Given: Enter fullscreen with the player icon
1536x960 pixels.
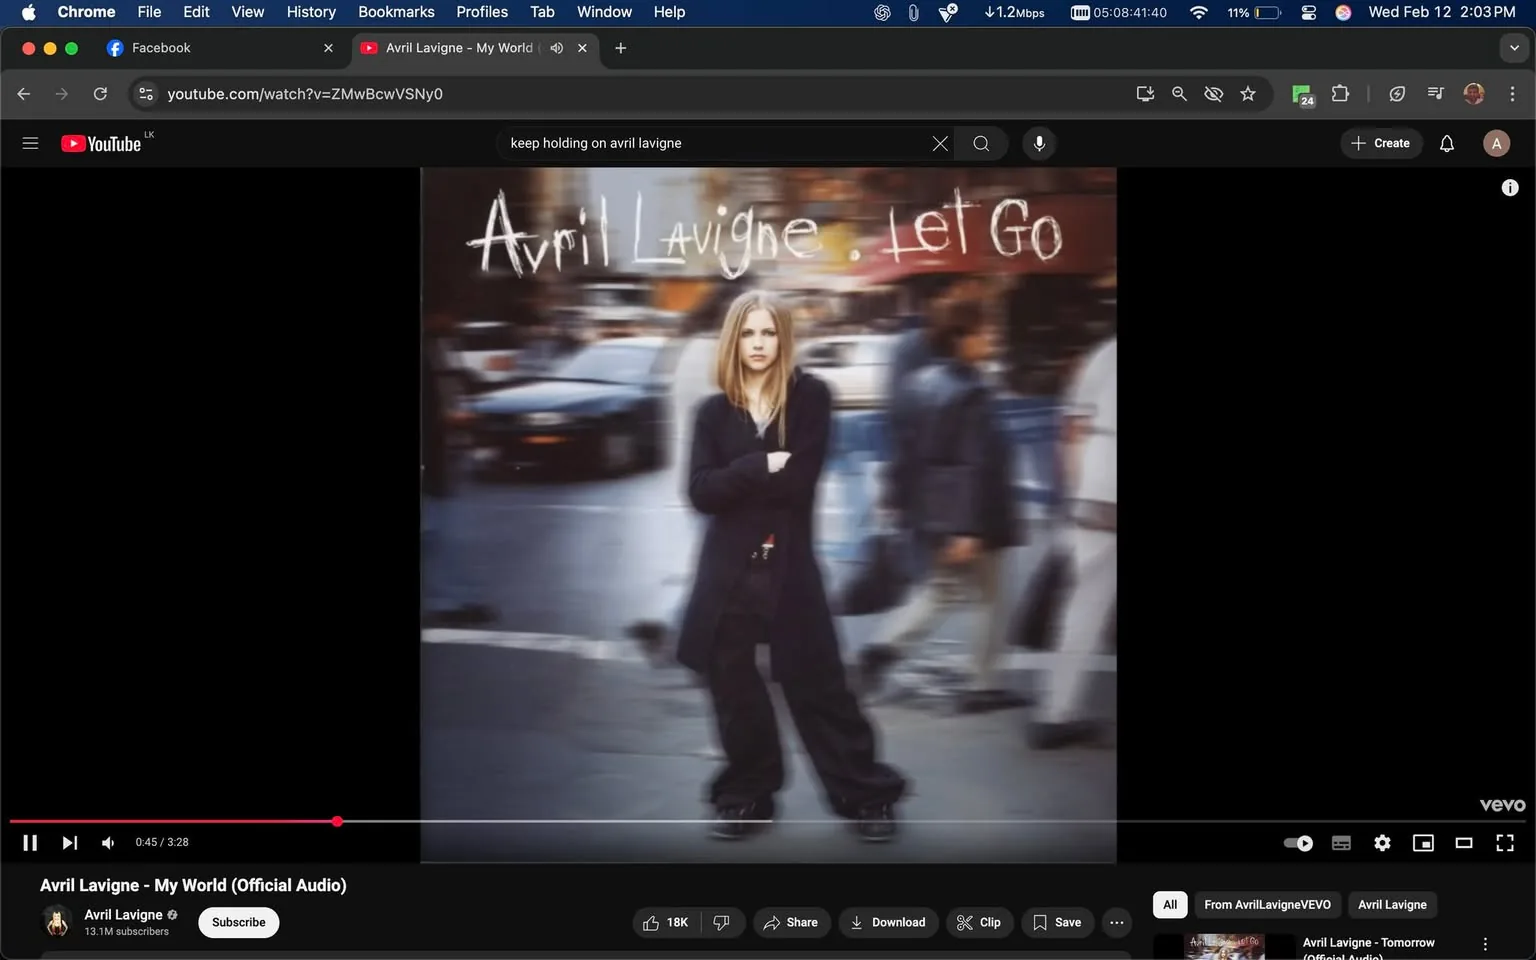Looking at the screenshot, I should 1505,842.
